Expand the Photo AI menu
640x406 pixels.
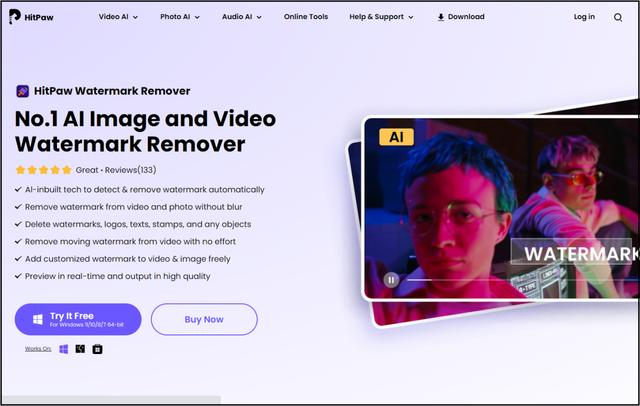(x=180, y=17)
